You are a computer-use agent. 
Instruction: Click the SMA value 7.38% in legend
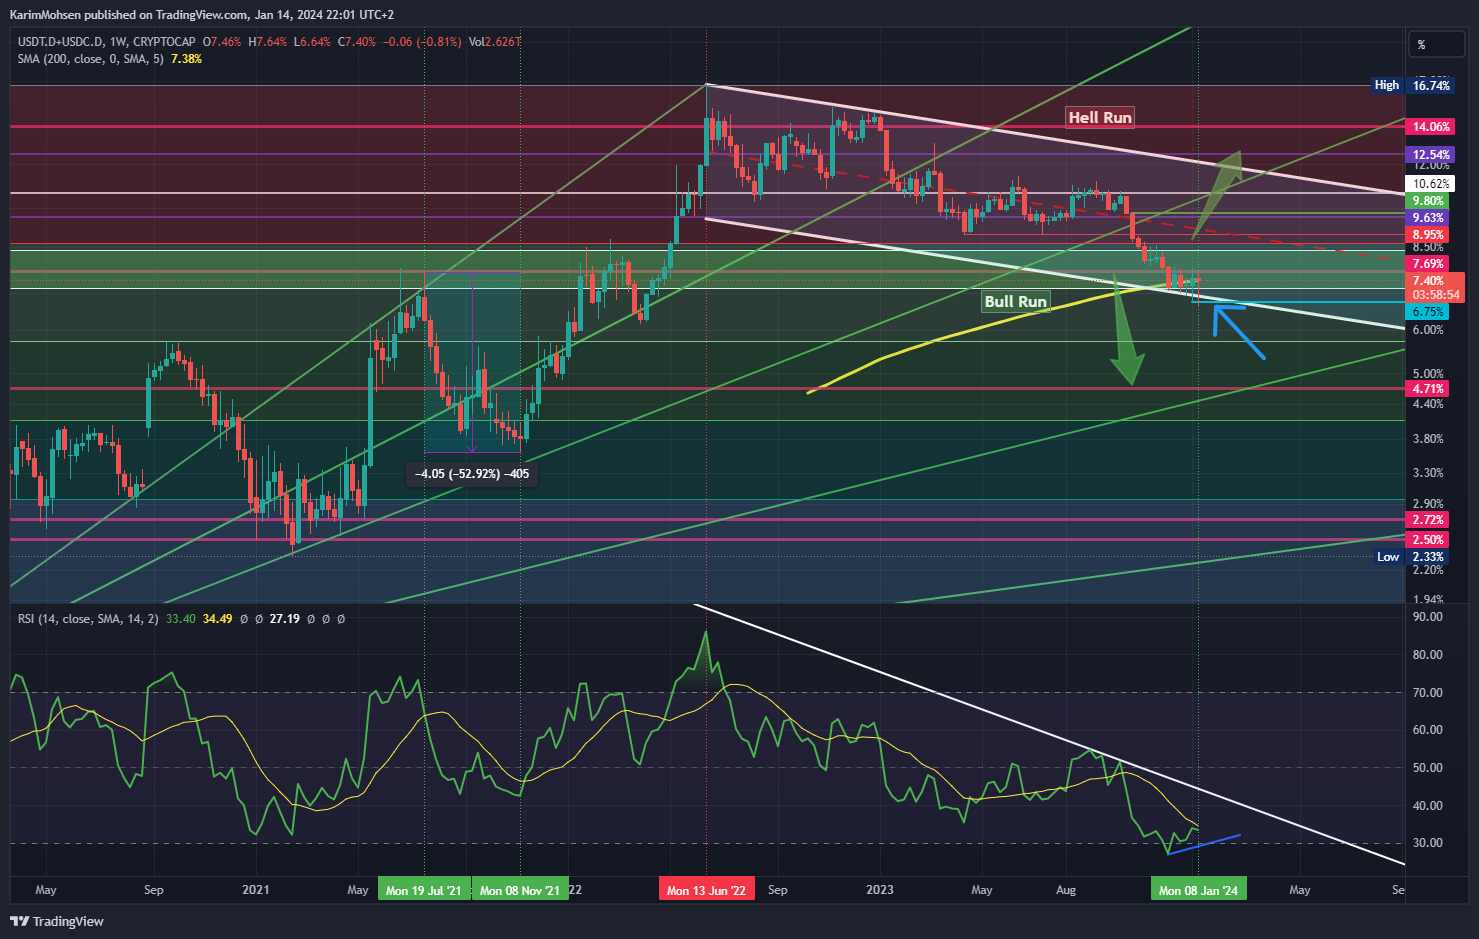[x=186, y=59]
